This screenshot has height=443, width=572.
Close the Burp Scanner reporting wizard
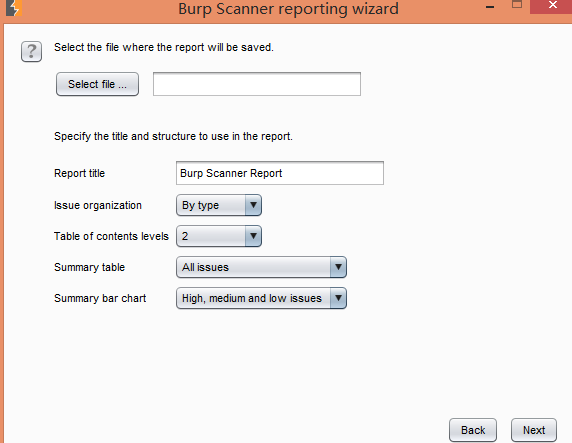(552, 5)
